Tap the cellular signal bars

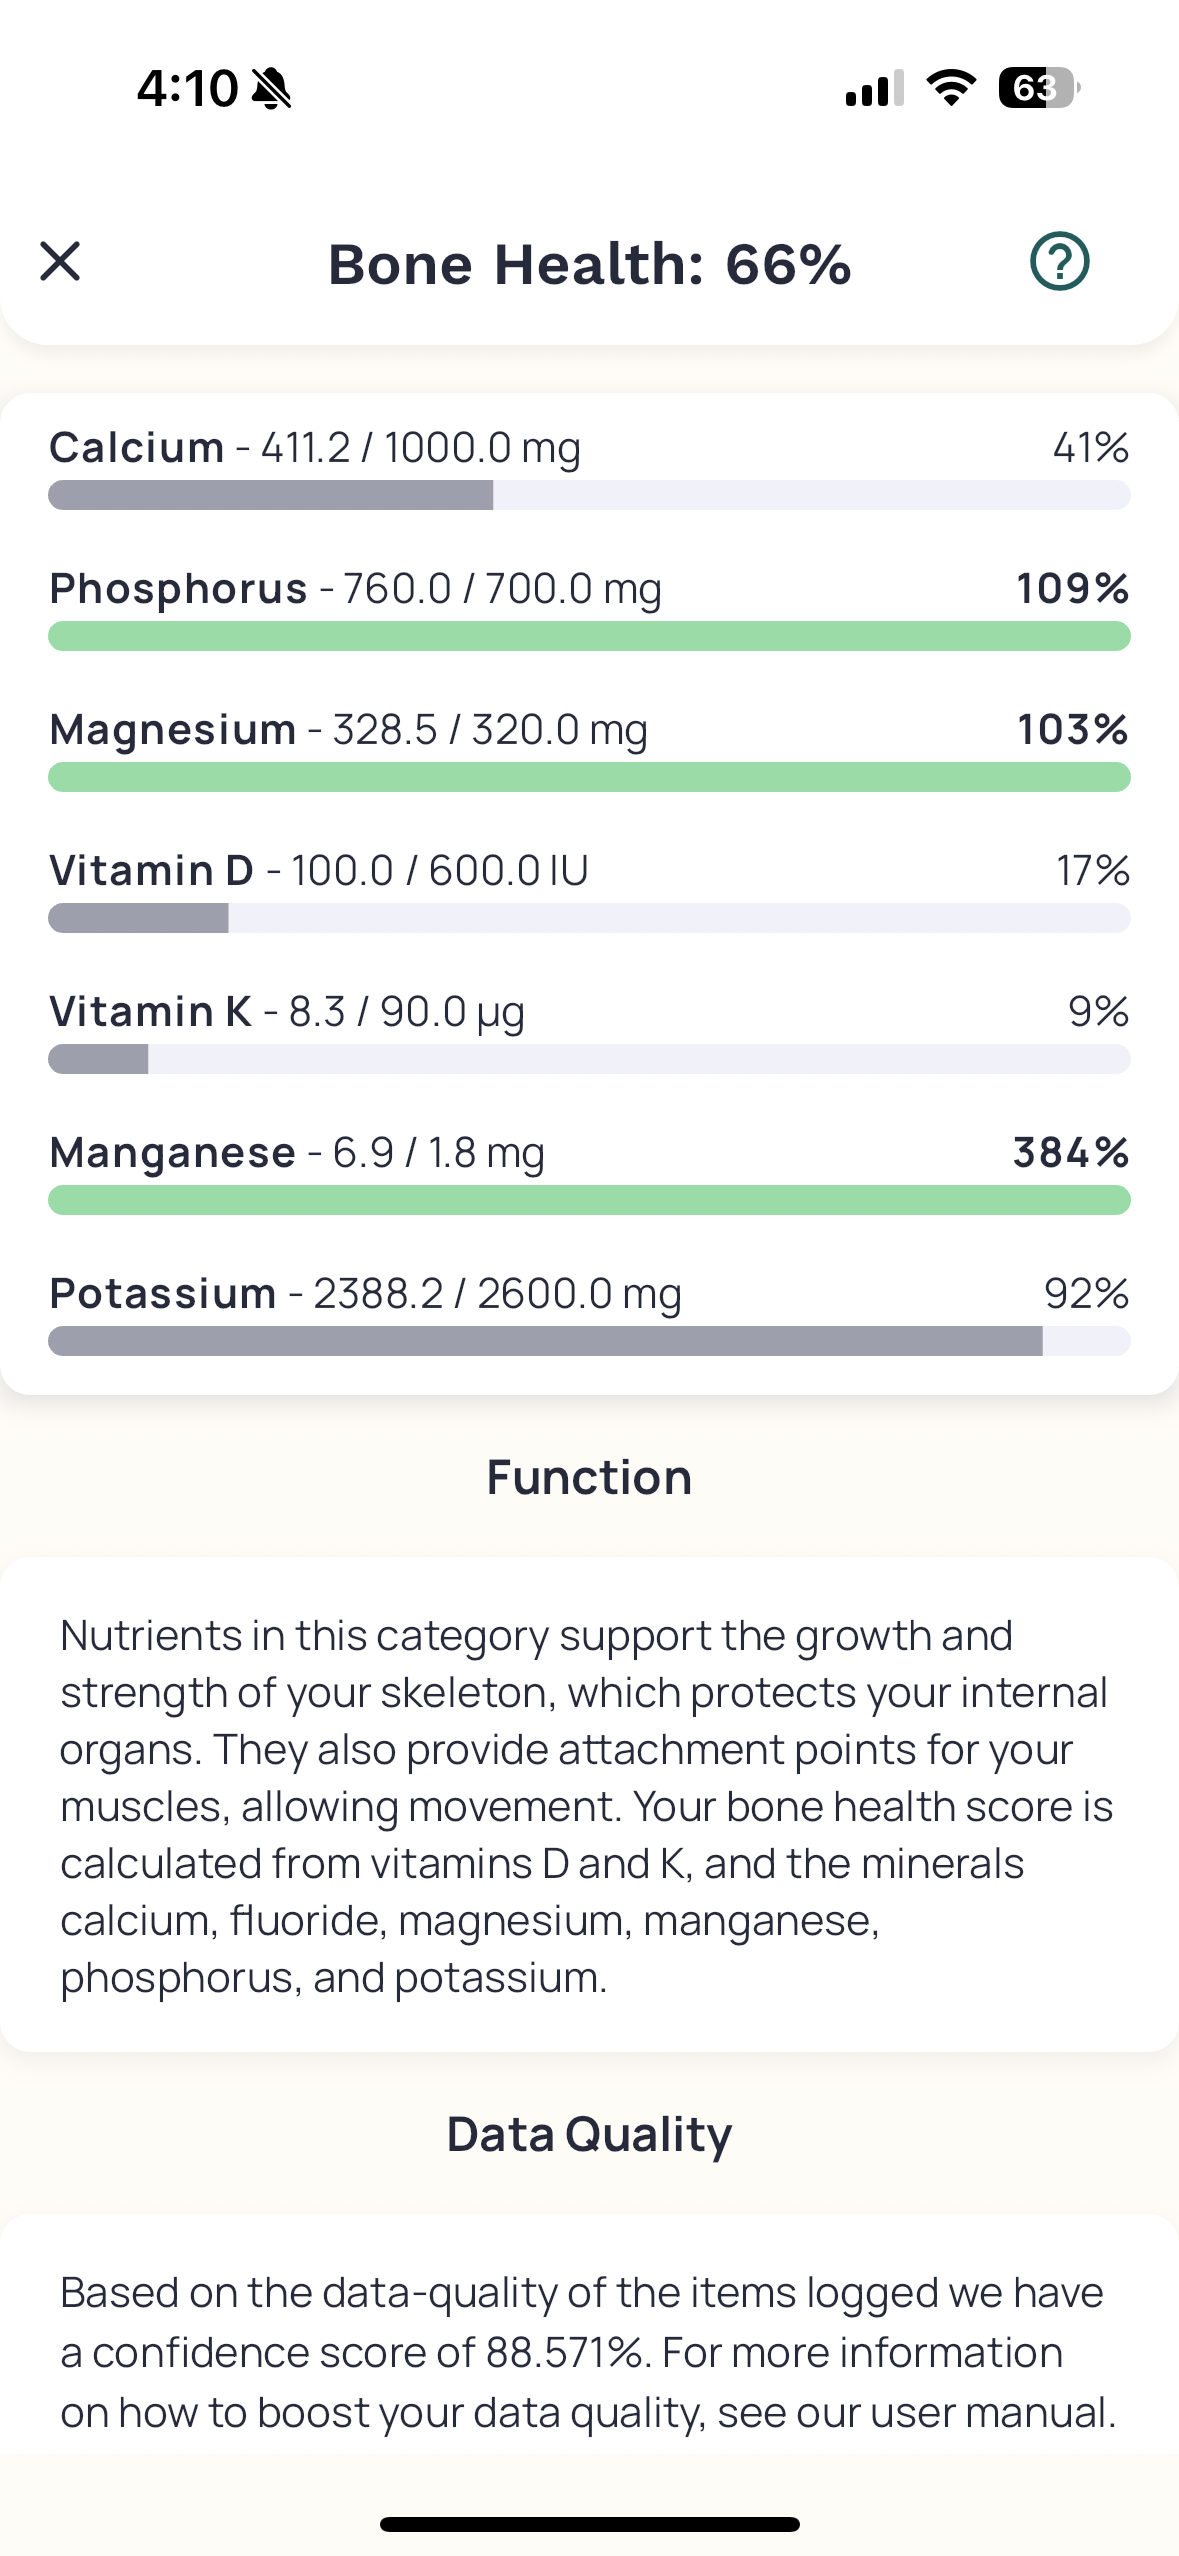tap(874, 88)
